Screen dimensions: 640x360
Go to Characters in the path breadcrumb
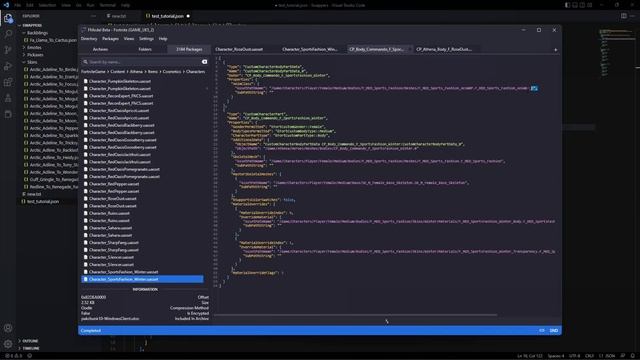(196, 72)
